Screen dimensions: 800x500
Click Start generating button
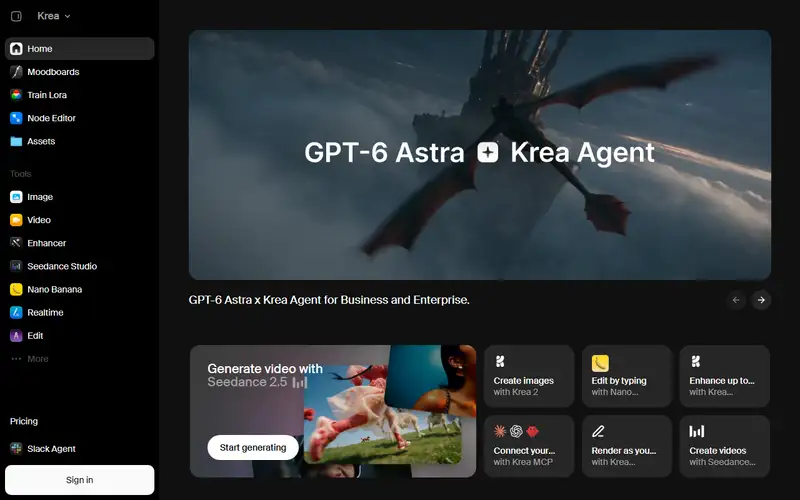[x=253, y=447]
